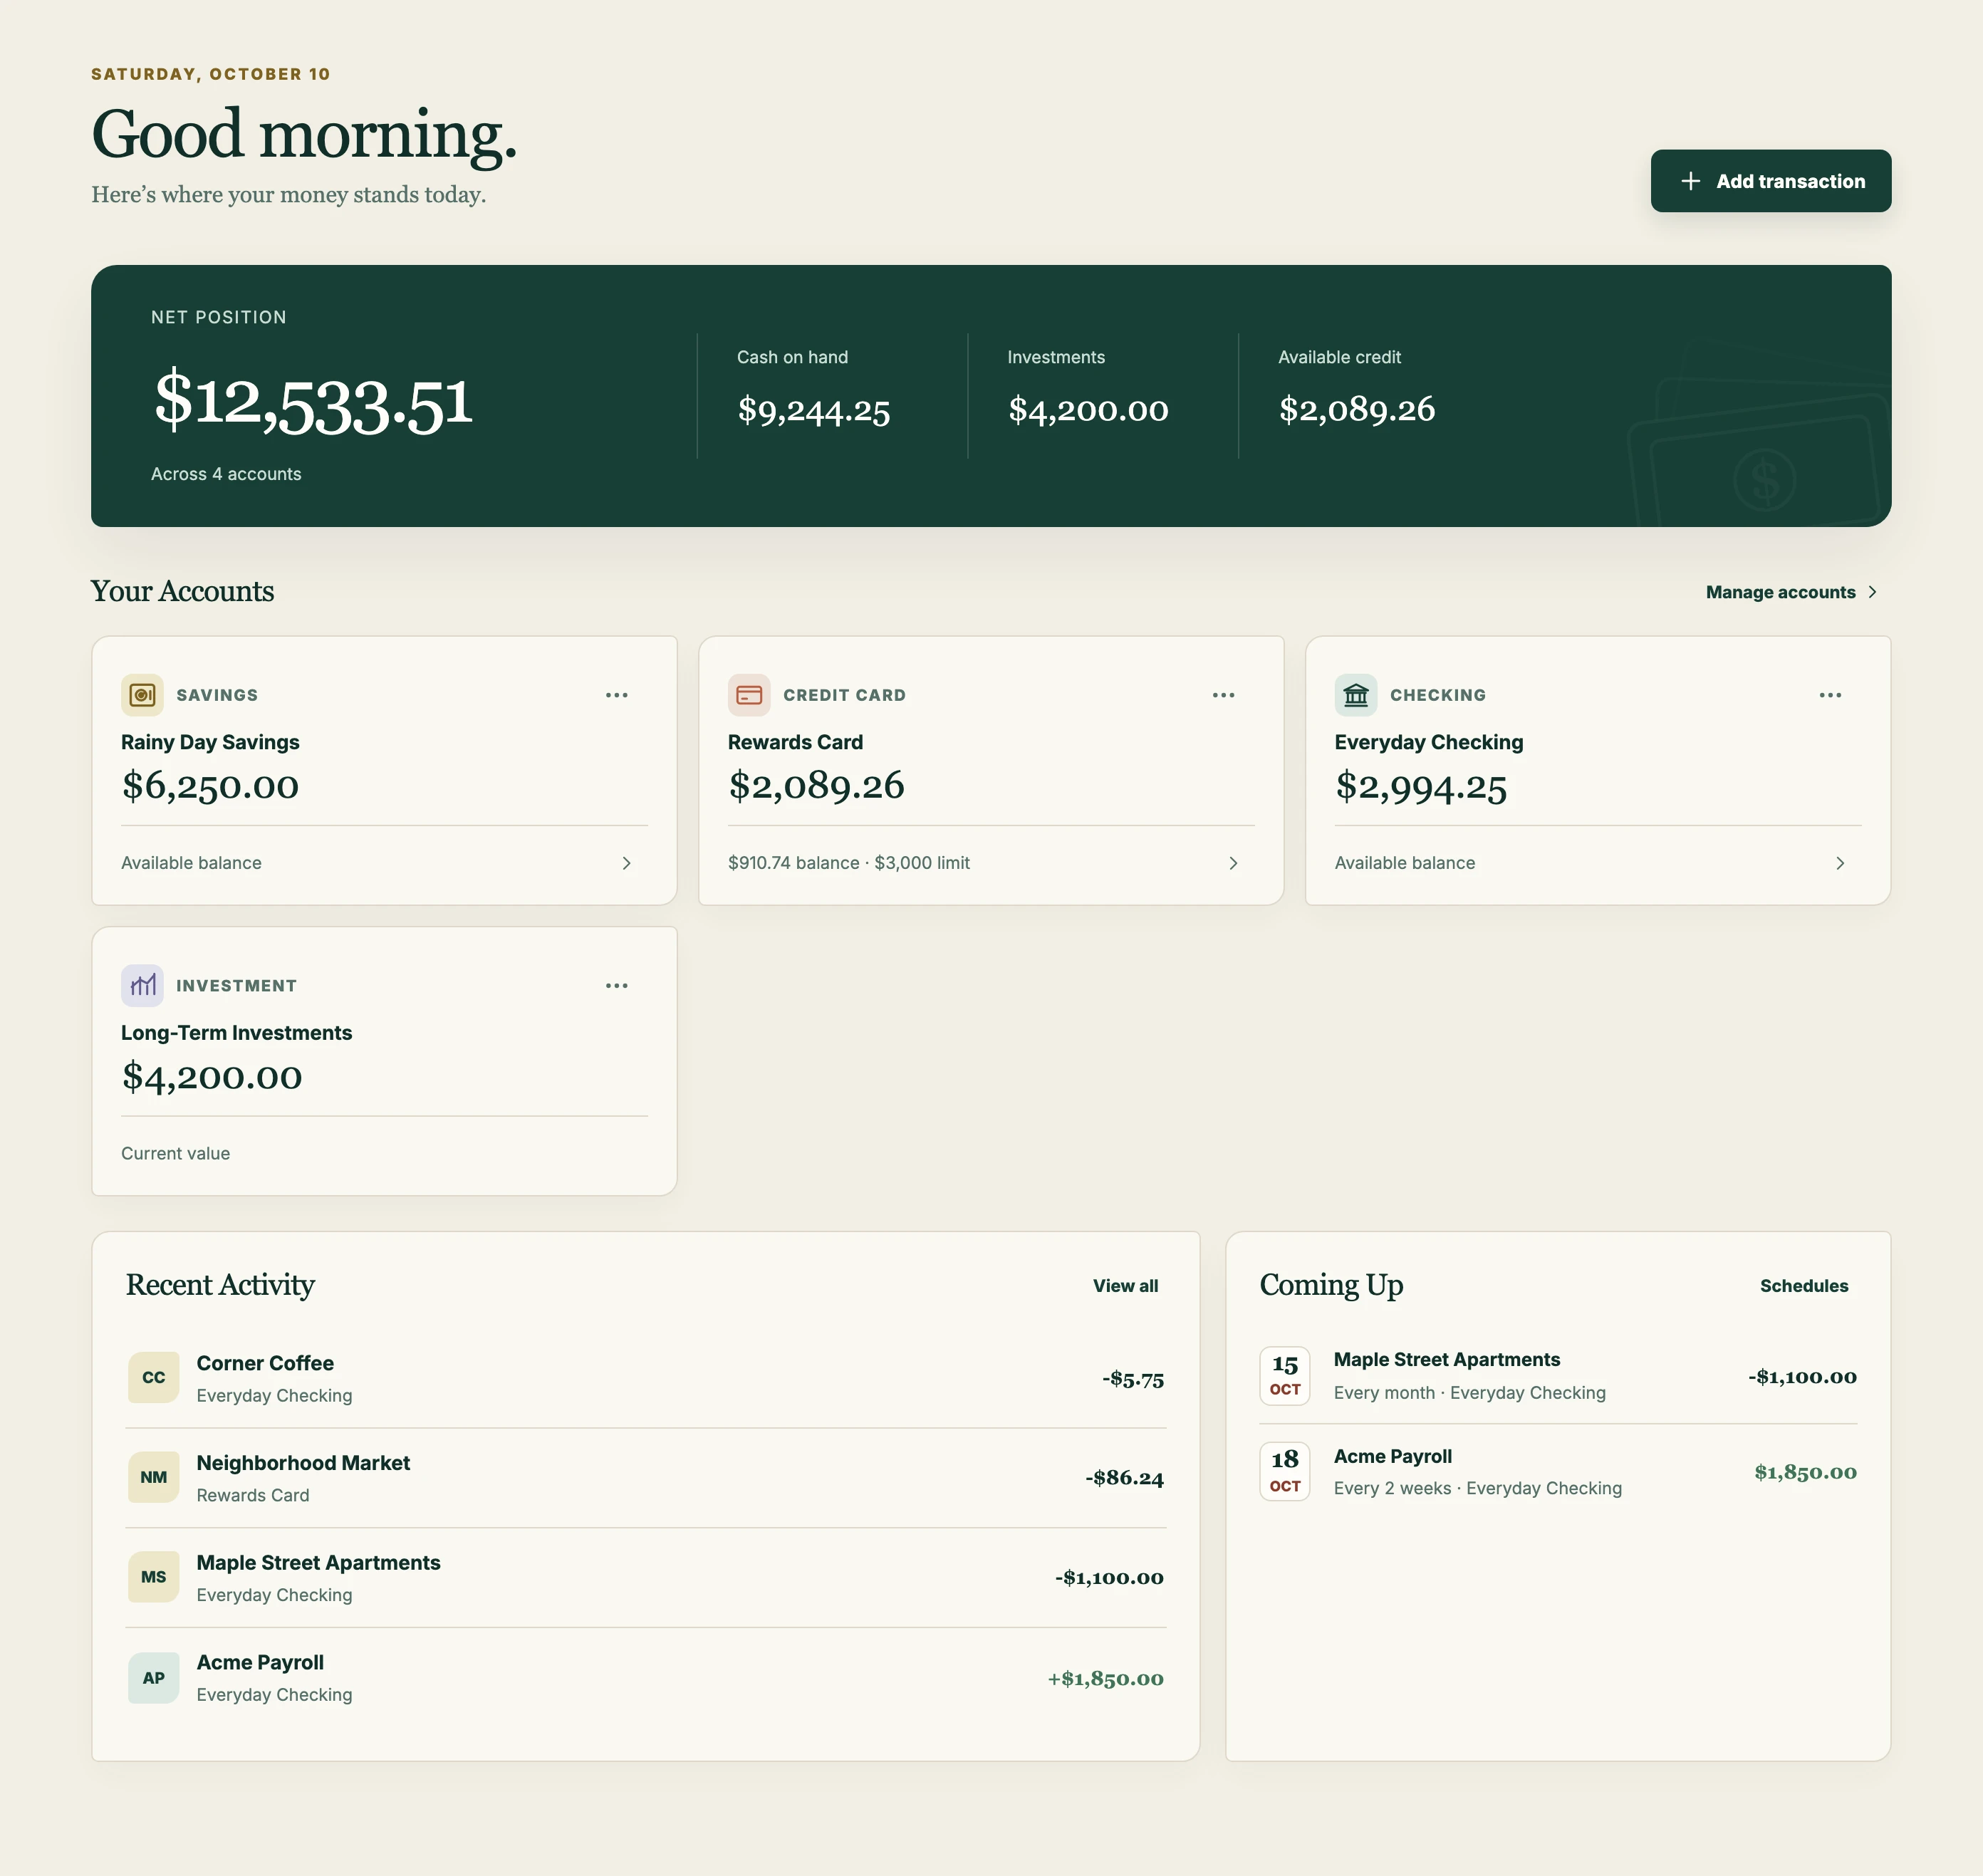The image size is (1983, 1876).
Task: Select the Corner Coffee transaction row
Action: click(646, 1378)
